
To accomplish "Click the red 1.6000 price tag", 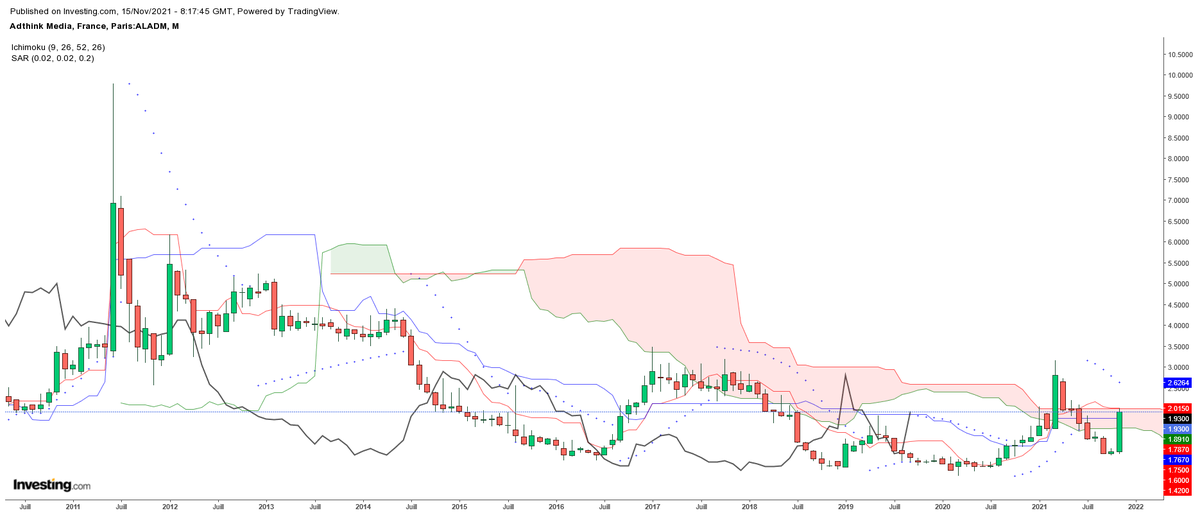I will click(1176, 480).
